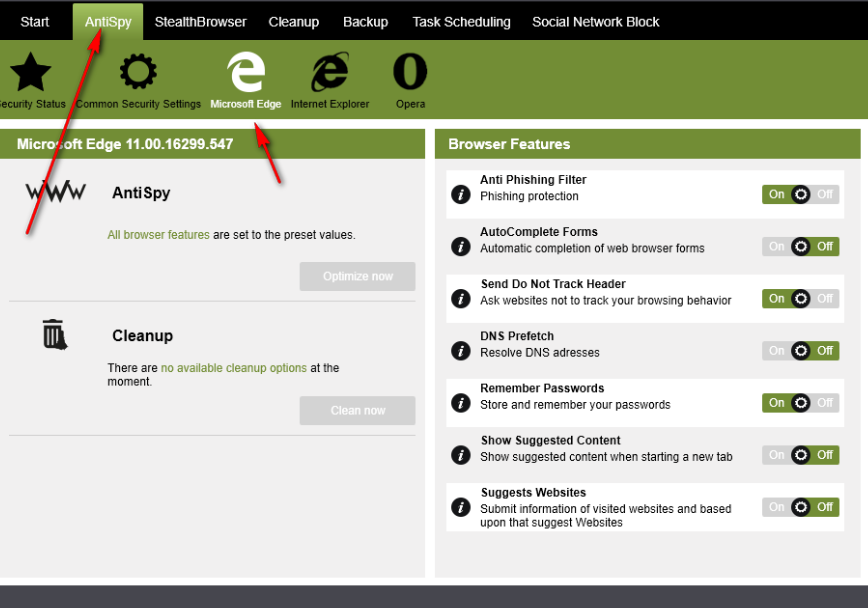Viewport: 868px width, 608px height.
Task: Go to the Start tab
Action: coord(35,22)
